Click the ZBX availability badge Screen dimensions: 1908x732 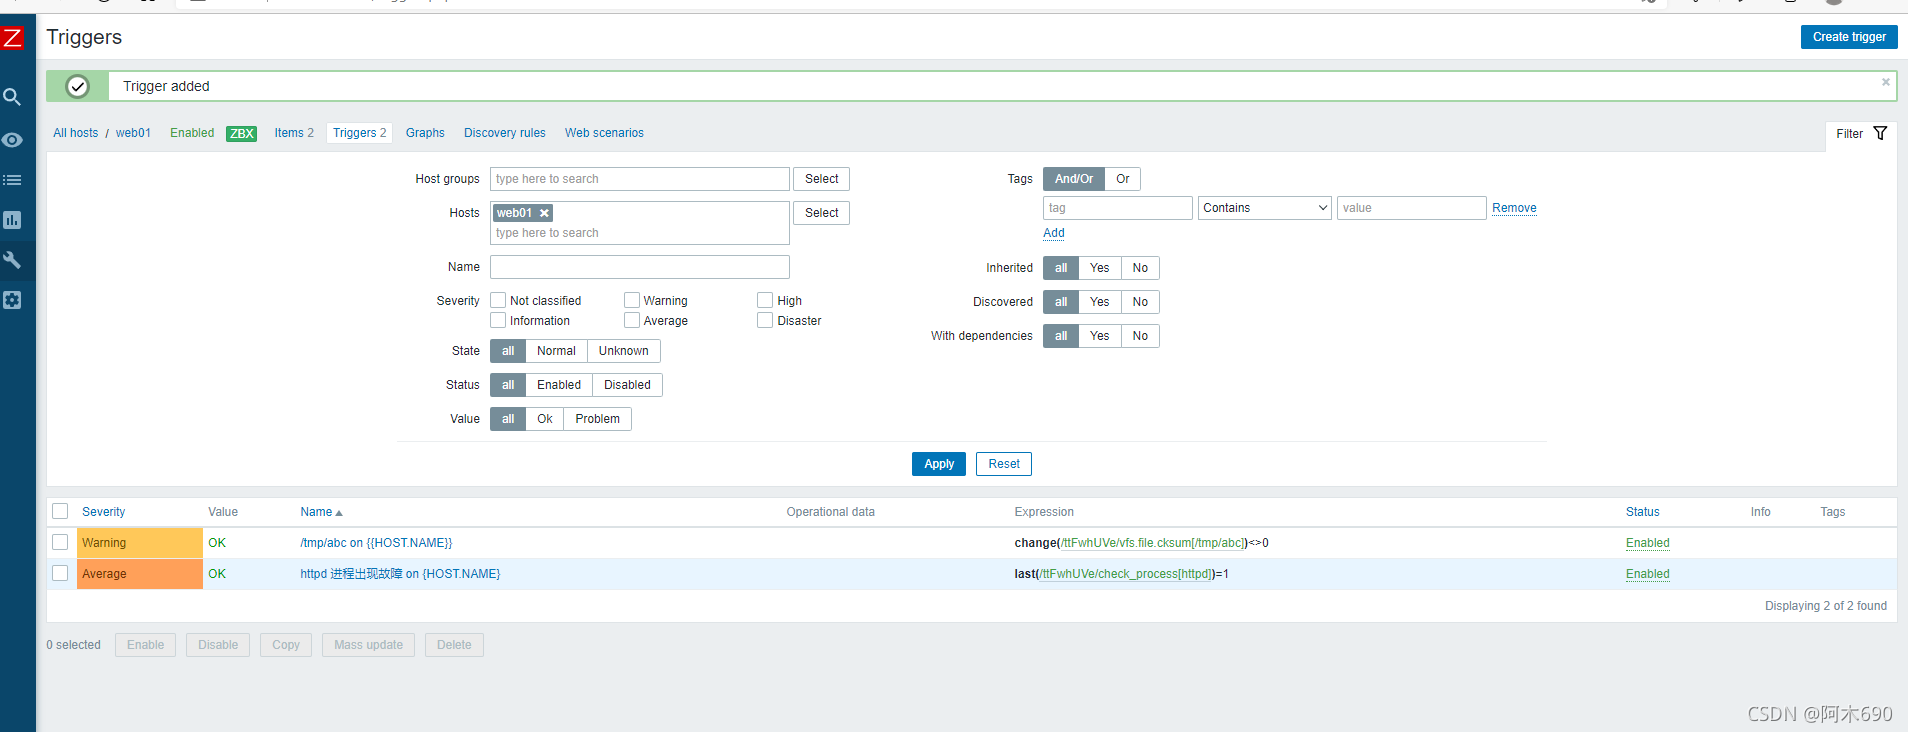(x=242, y=133)
